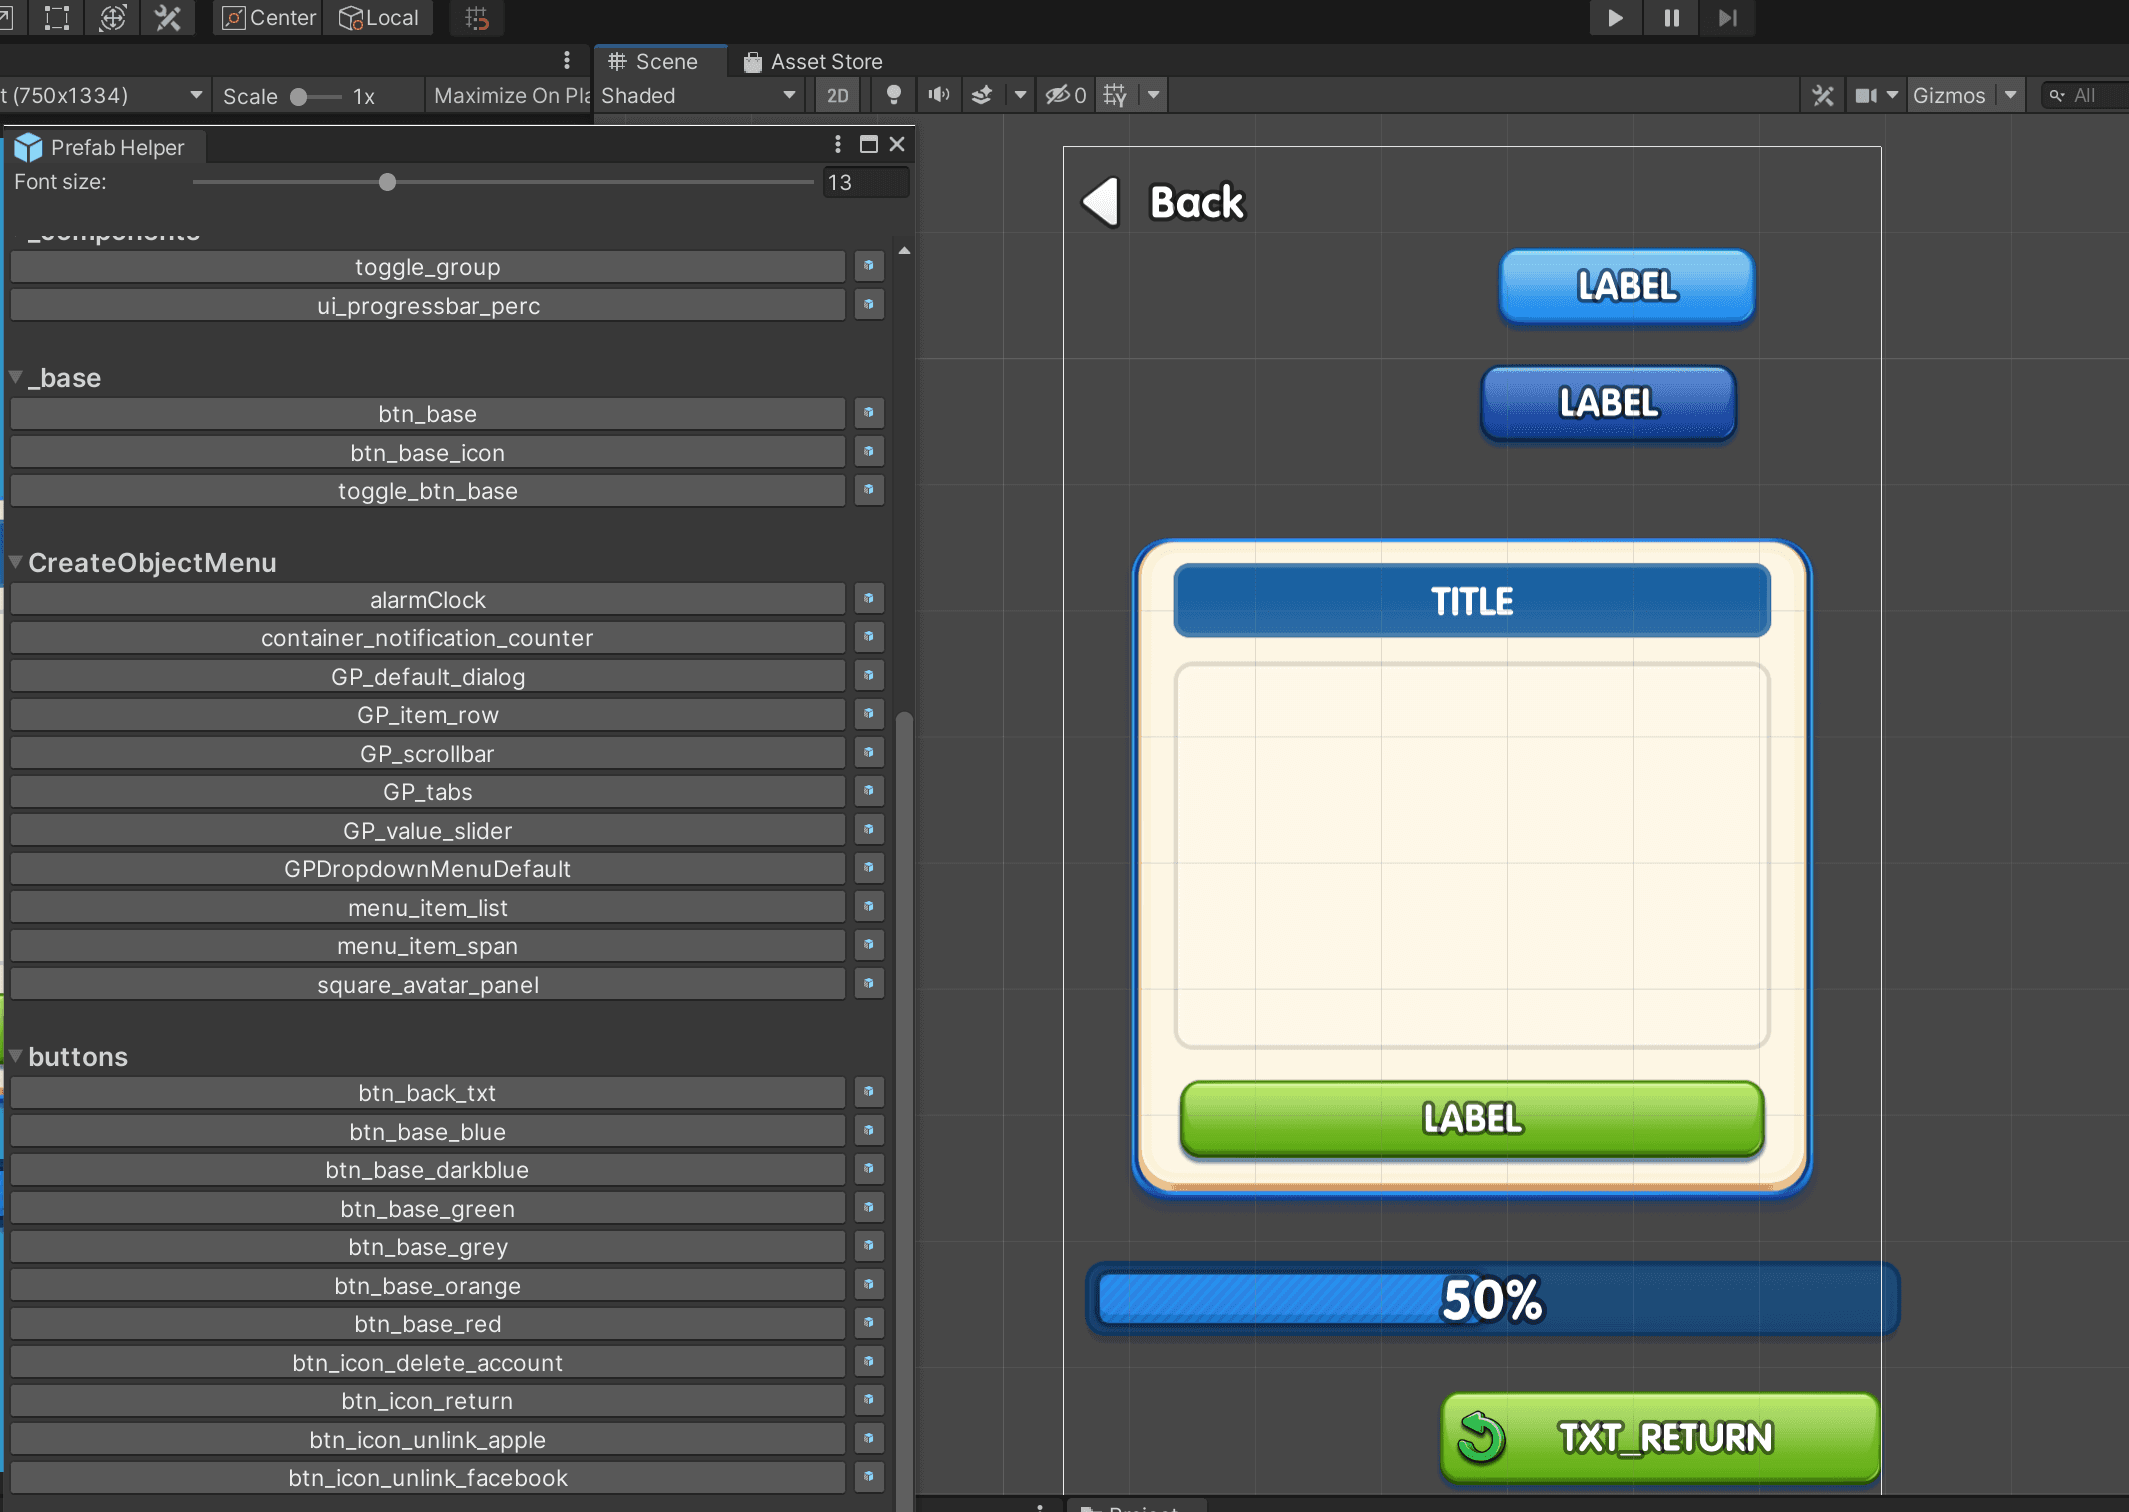The image size is (2129, 1512).
Task: Open Prefab Helper more options menu
Action: [x=838, y=145]
